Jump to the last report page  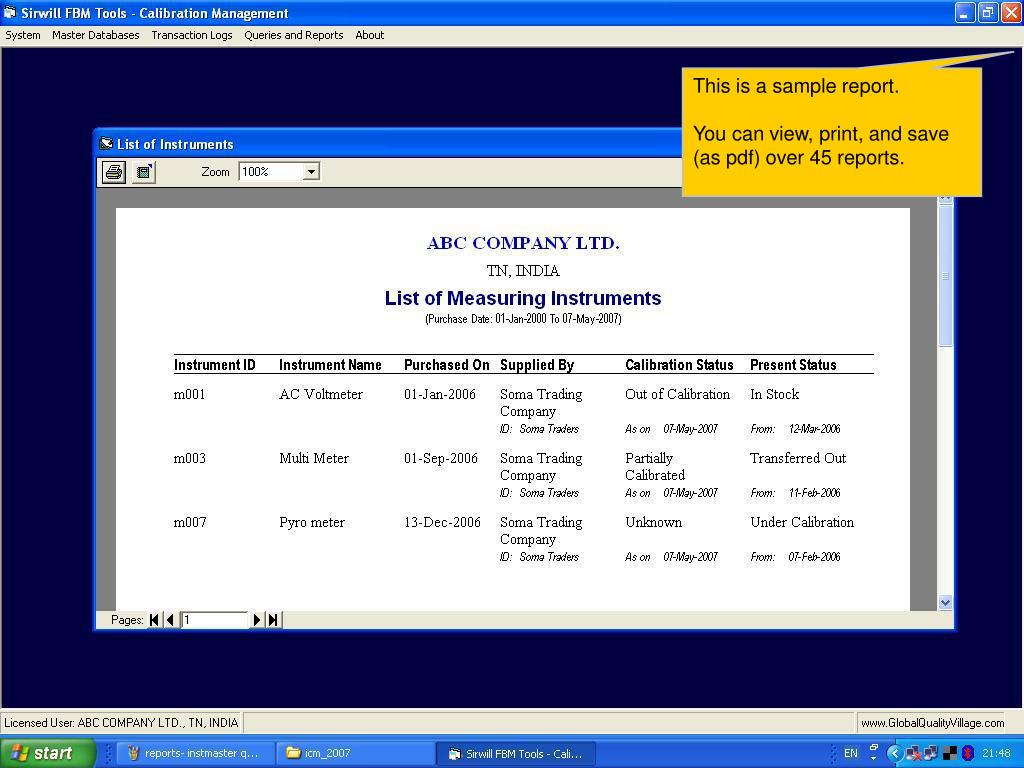(x=273, y=620)
